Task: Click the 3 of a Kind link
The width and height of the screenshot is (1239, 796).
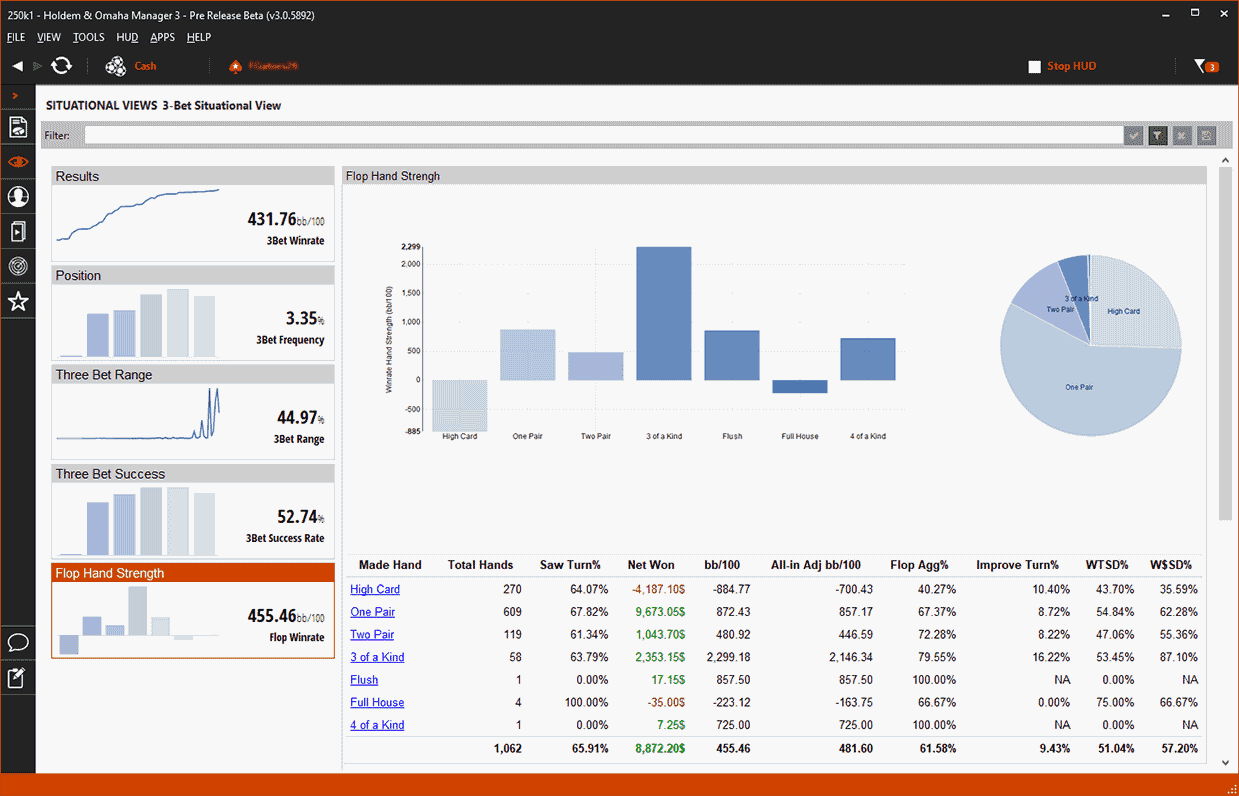Action: point(377,657)
